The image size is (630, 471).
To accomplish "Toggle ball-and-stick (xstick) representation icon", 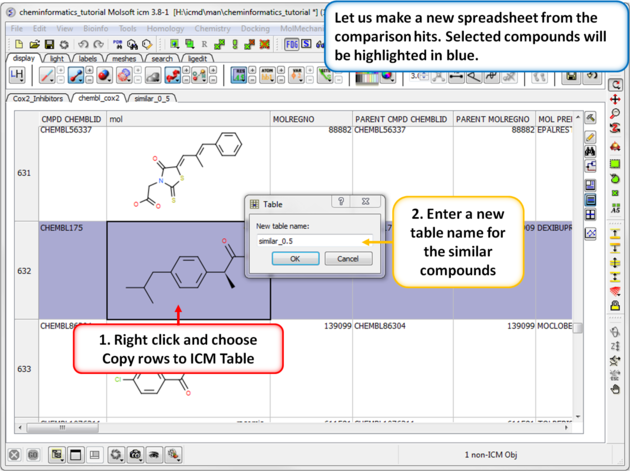I will (76, 75).
